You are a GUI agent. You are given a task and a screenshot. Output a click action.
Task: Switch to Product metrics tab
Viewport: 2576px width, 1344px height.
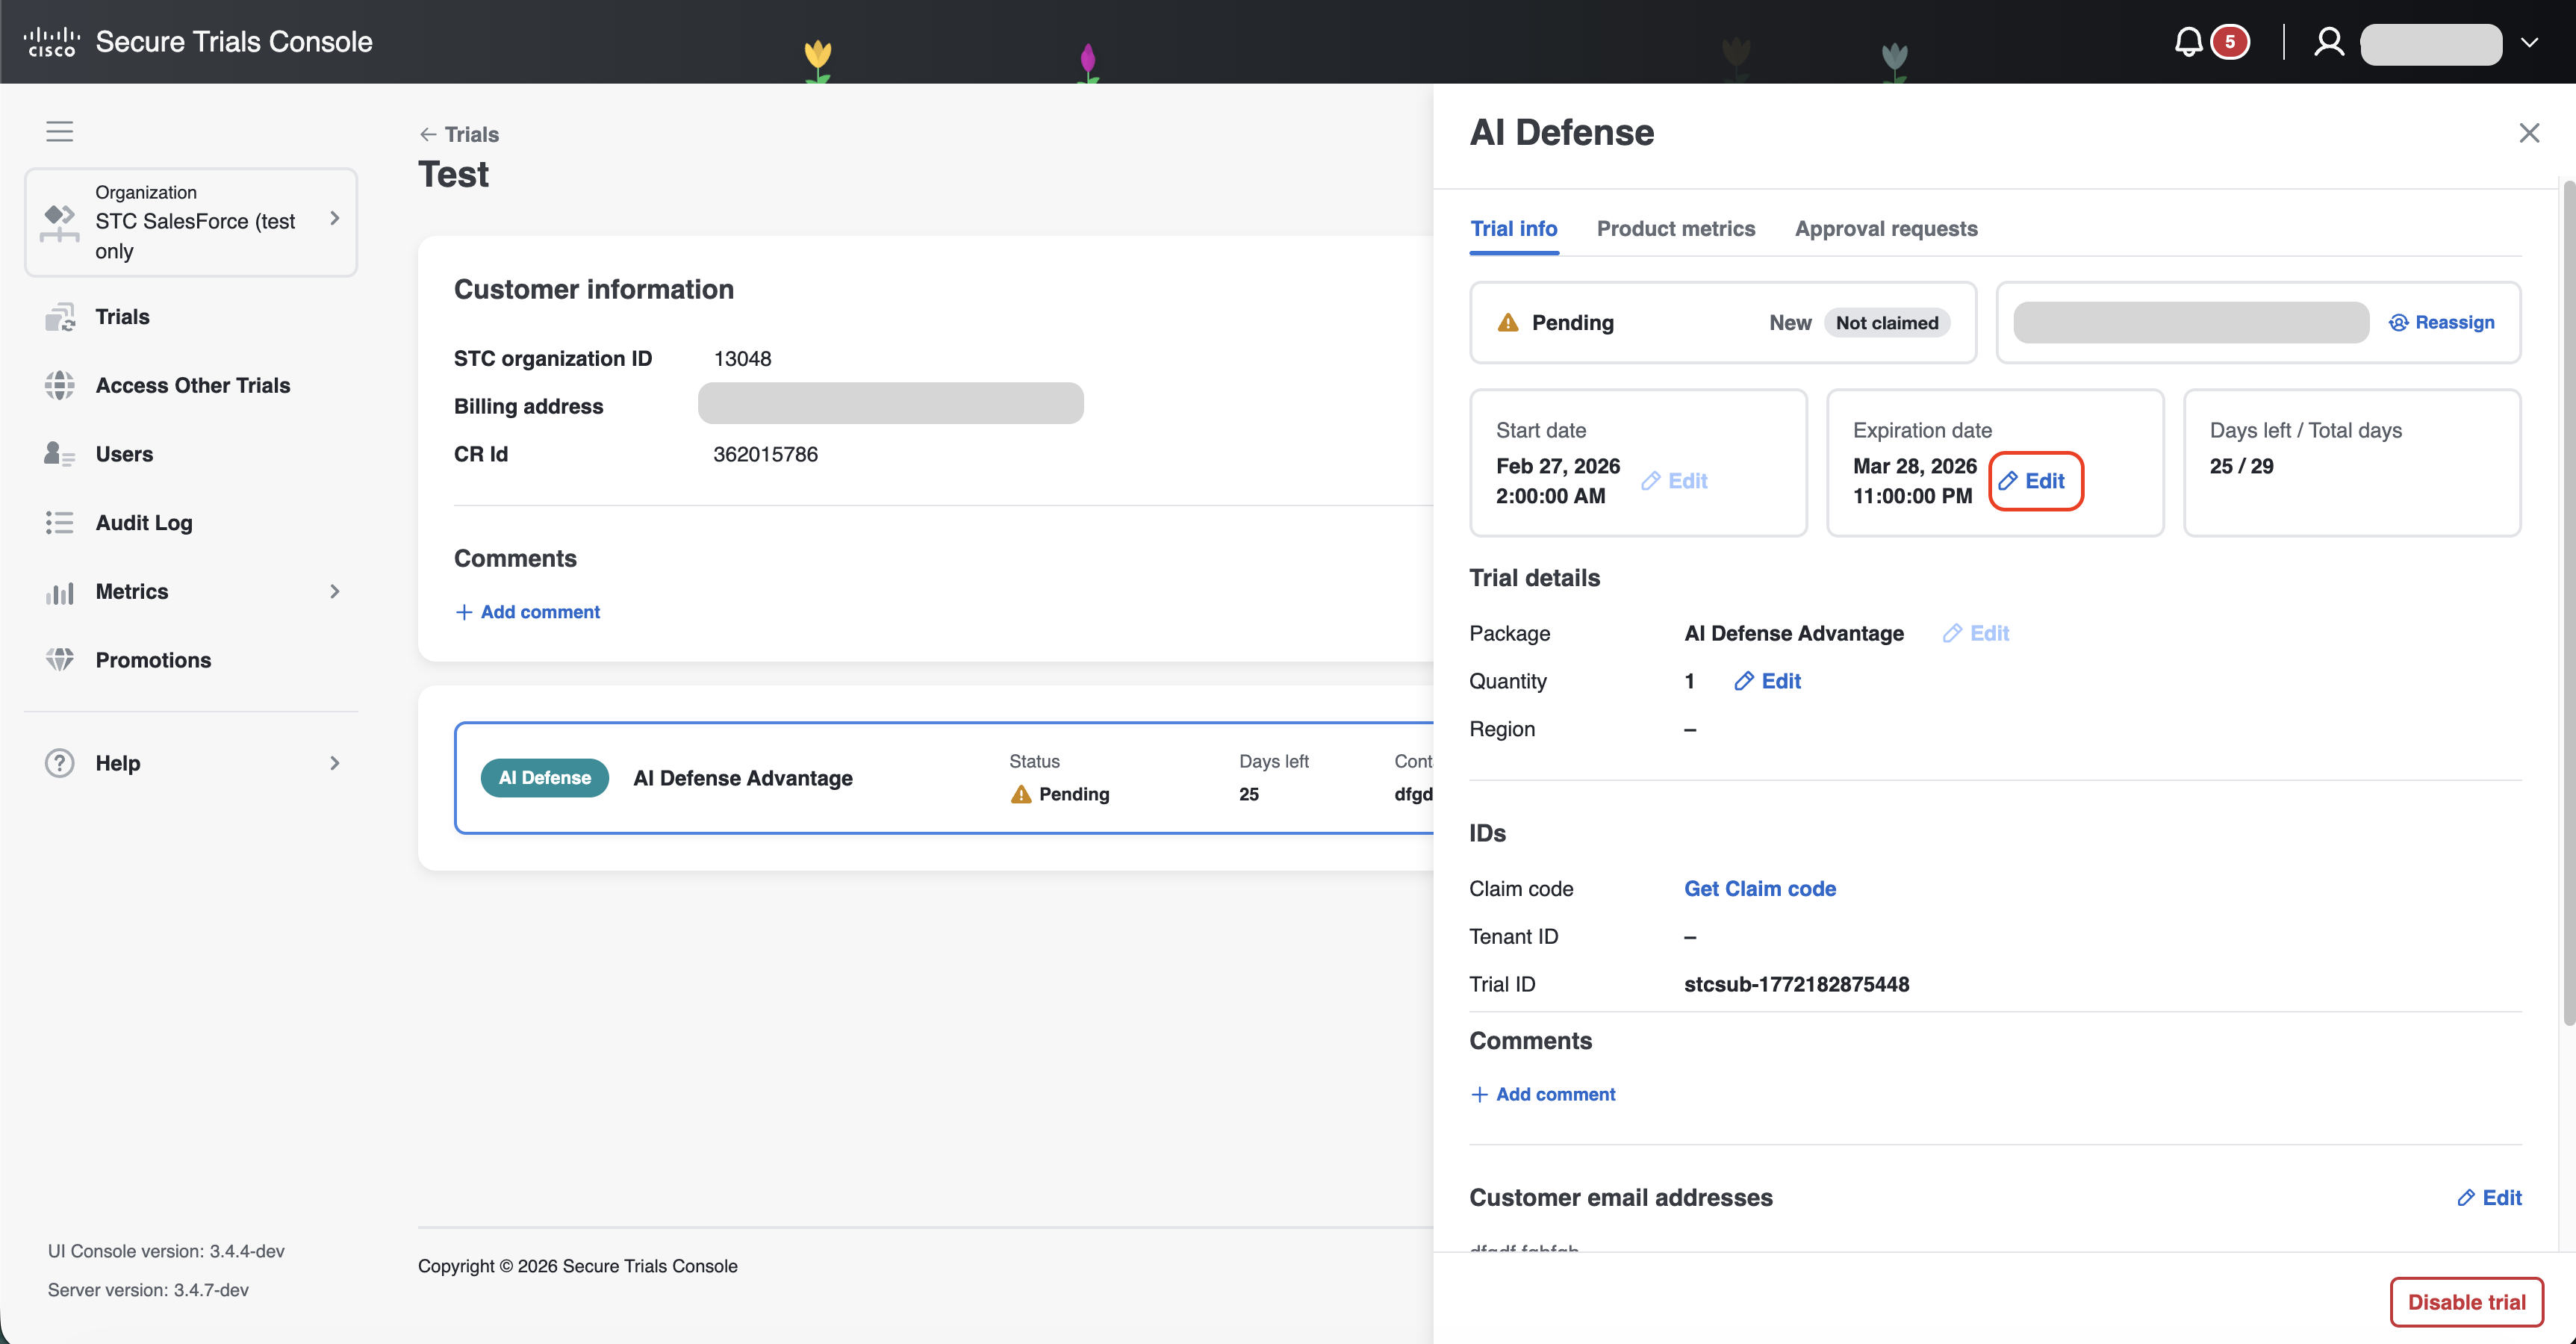(1675, 228)
